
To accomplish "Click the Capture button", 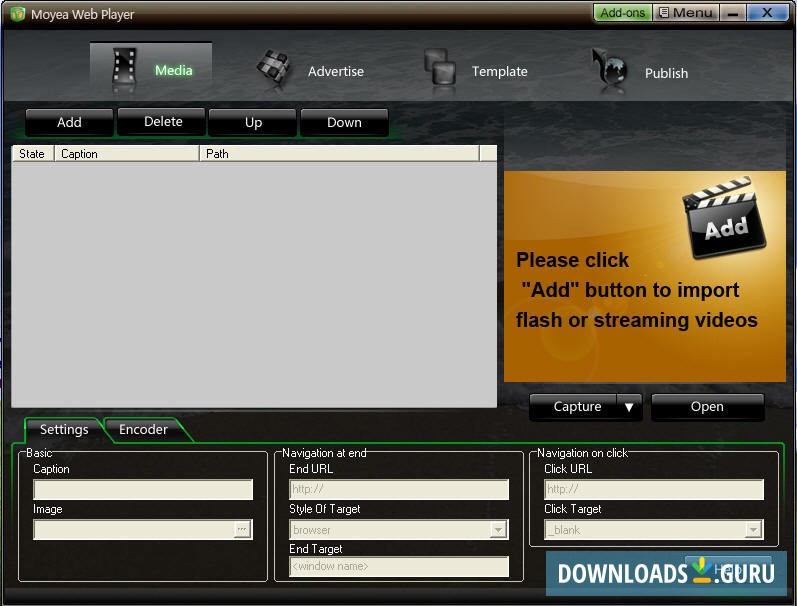I will pos(574,407).
